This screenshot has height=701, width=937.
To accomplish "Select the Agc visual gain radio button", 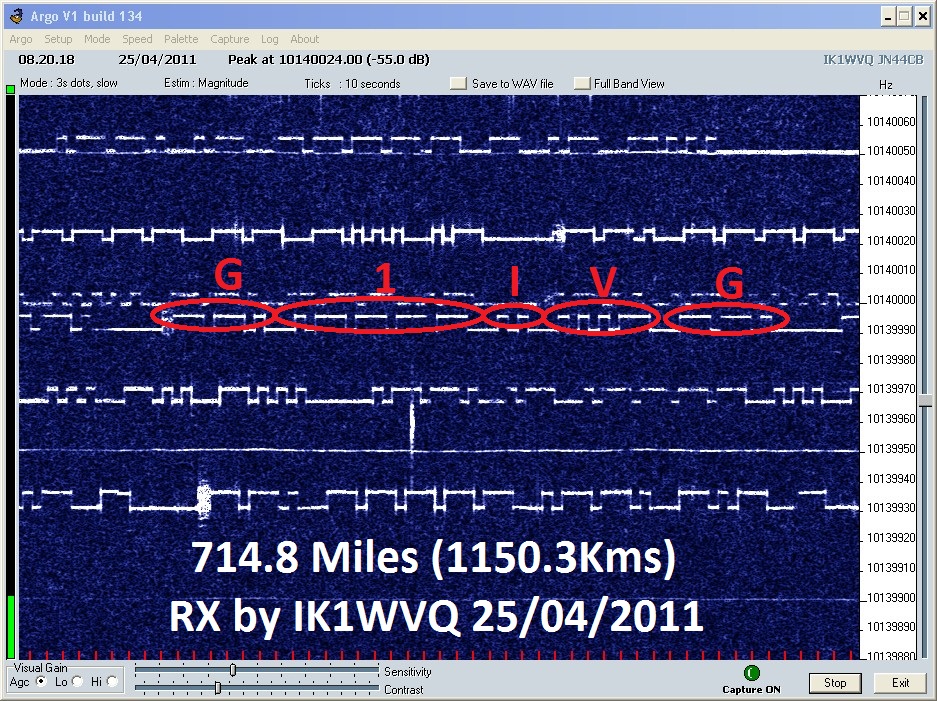I will coord(41,682).
